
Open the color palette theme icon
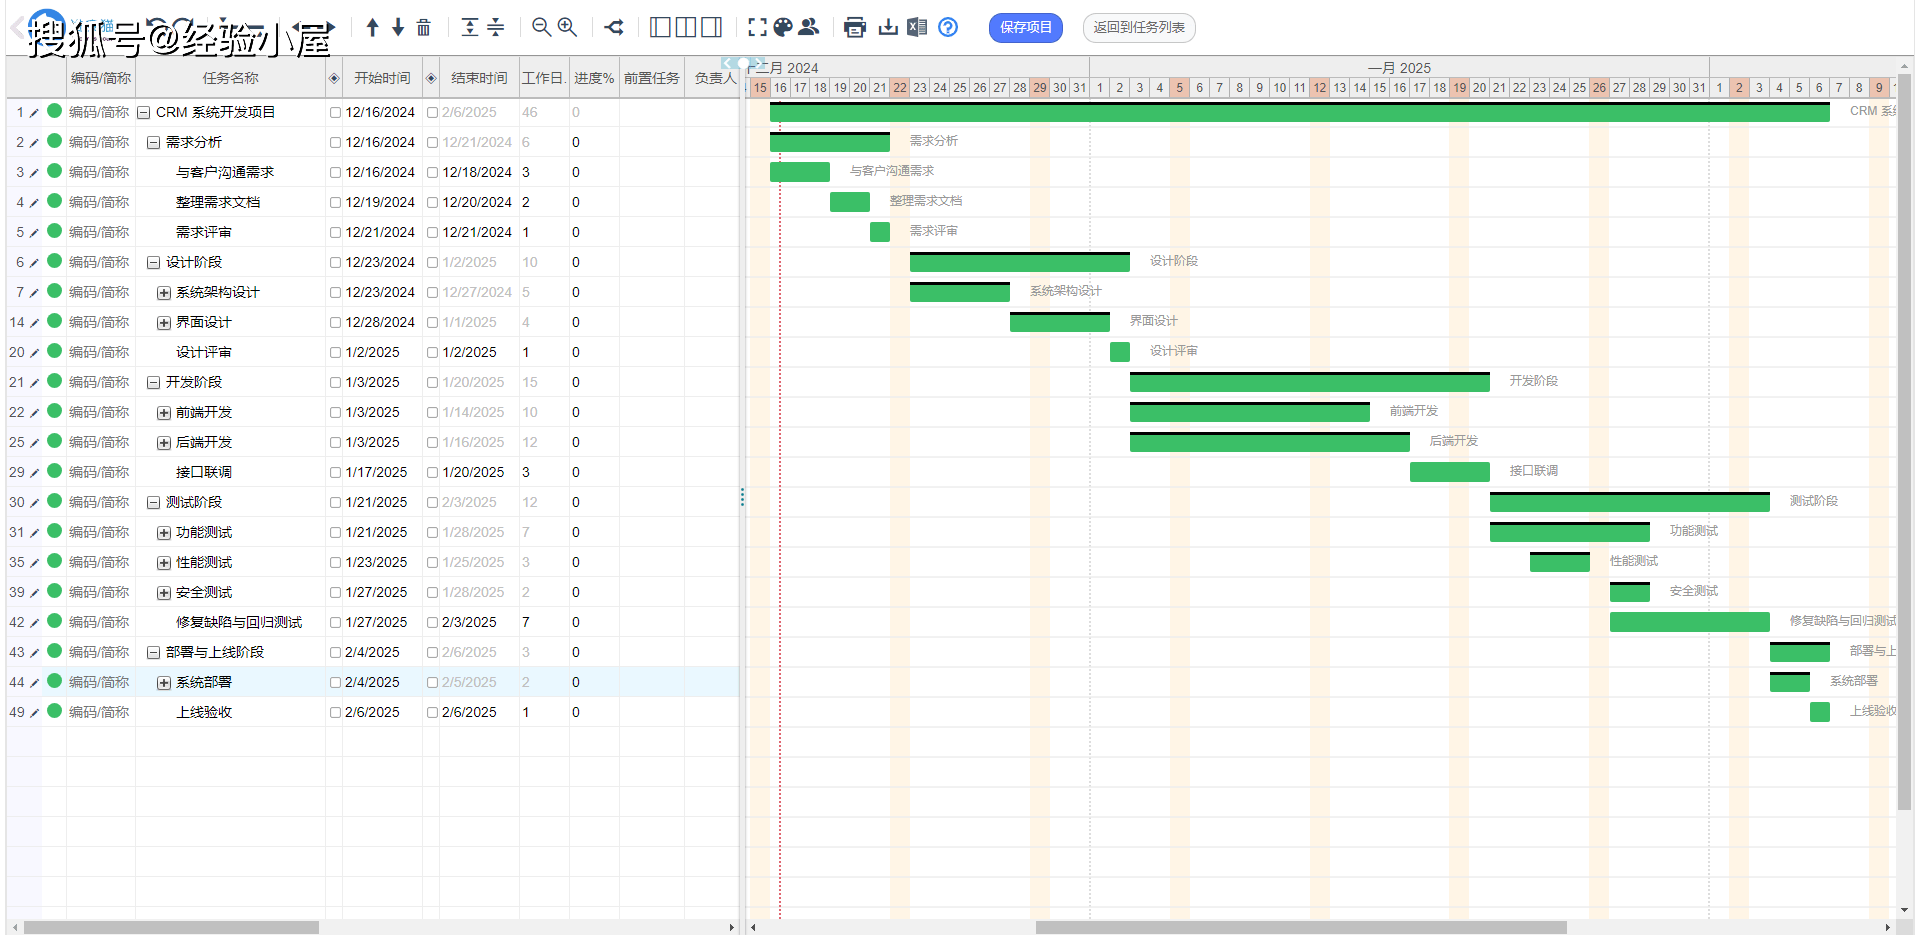click(783, 27)
